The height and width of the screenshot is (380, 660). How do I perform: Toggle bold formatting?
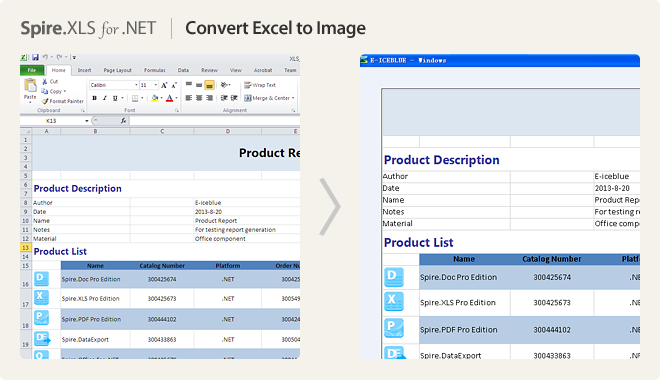(94, 98)
